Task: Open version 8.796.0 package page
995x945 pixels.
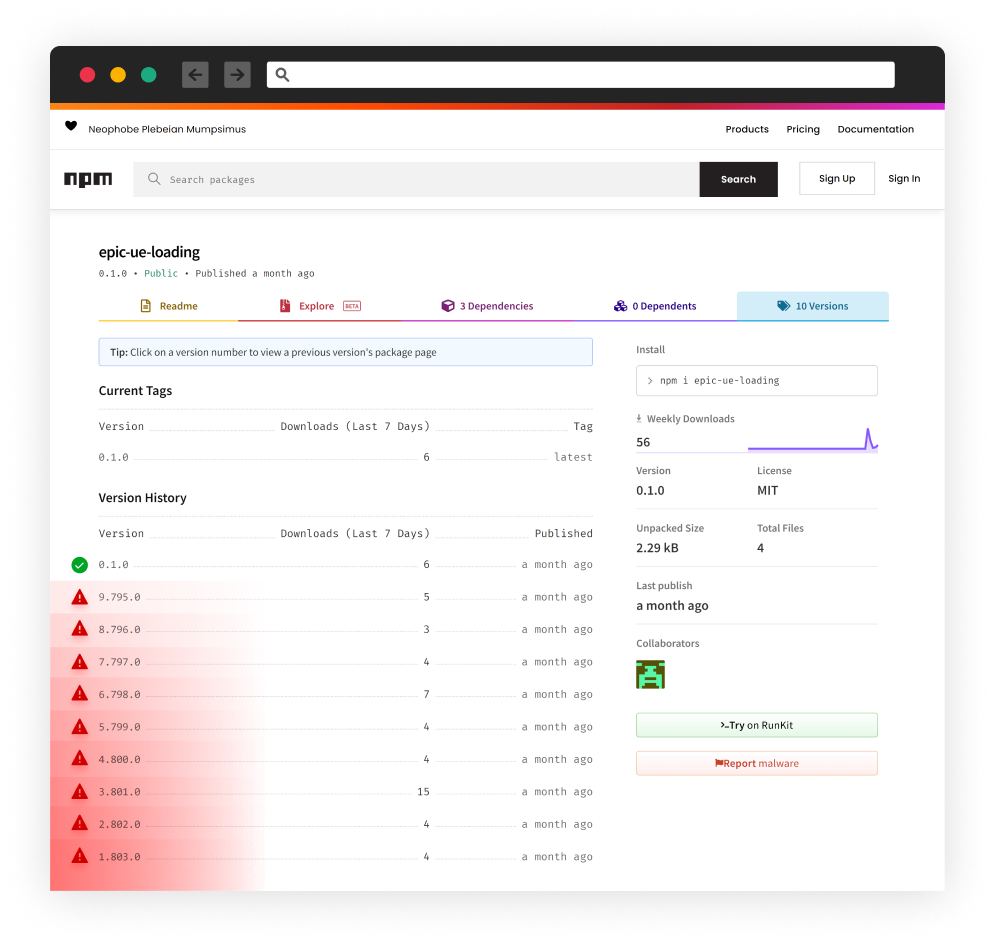Action: pyautogui.click(x=119, y=630)
